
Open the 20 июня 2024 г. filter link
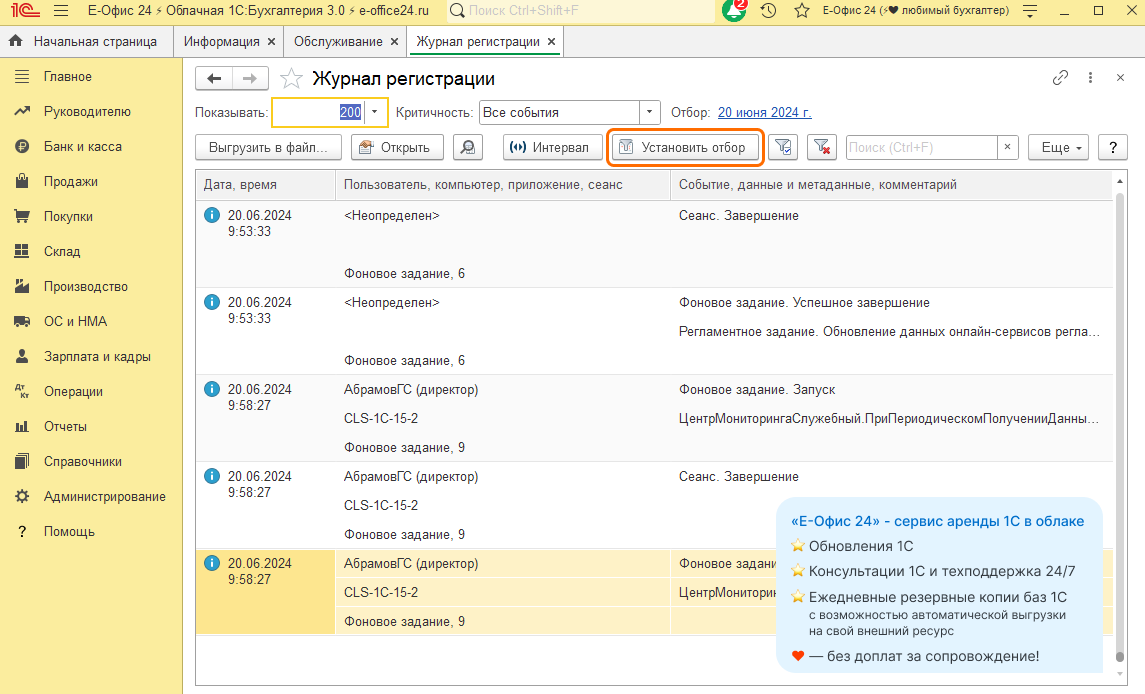tap(765, 113)
